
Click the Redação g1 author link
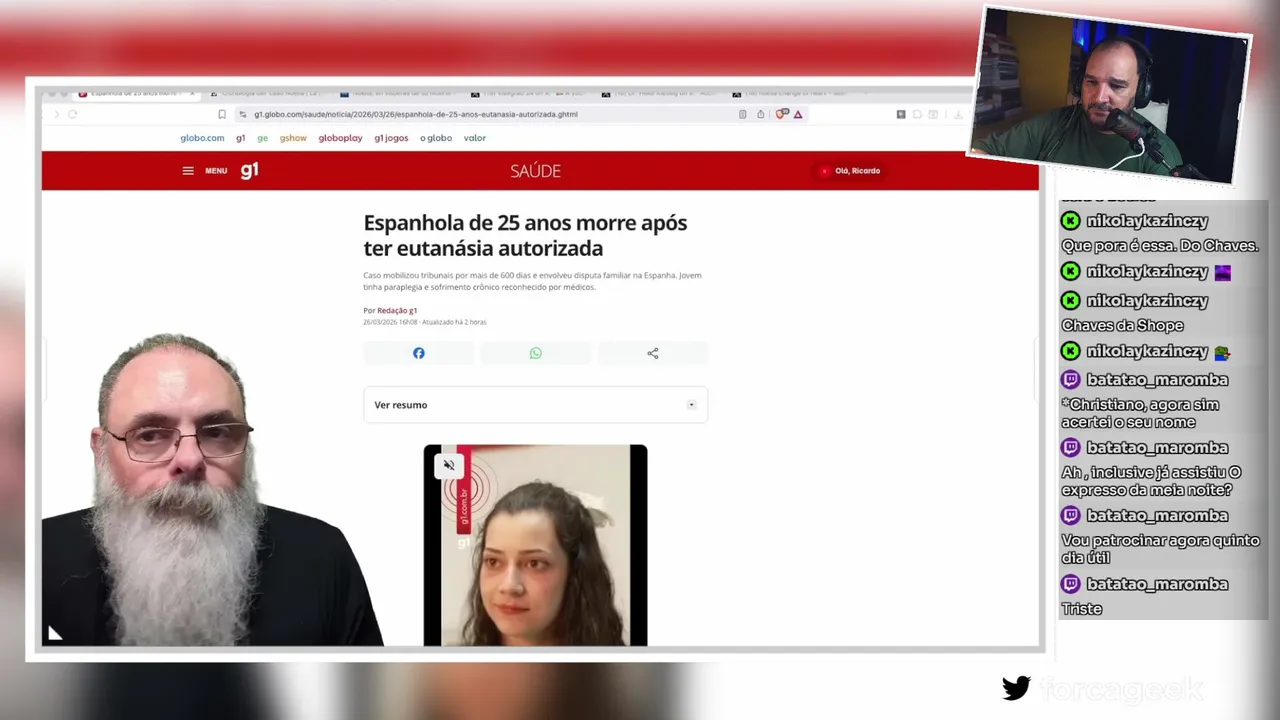point(397,311)
